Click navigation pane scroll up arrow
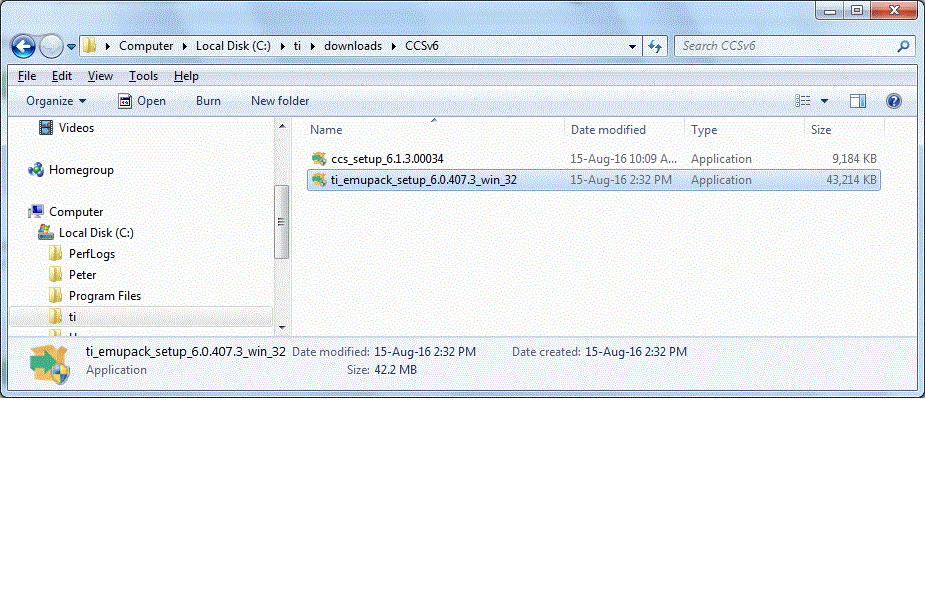Screen dimensions: 925x614 [x=282, y=126]
